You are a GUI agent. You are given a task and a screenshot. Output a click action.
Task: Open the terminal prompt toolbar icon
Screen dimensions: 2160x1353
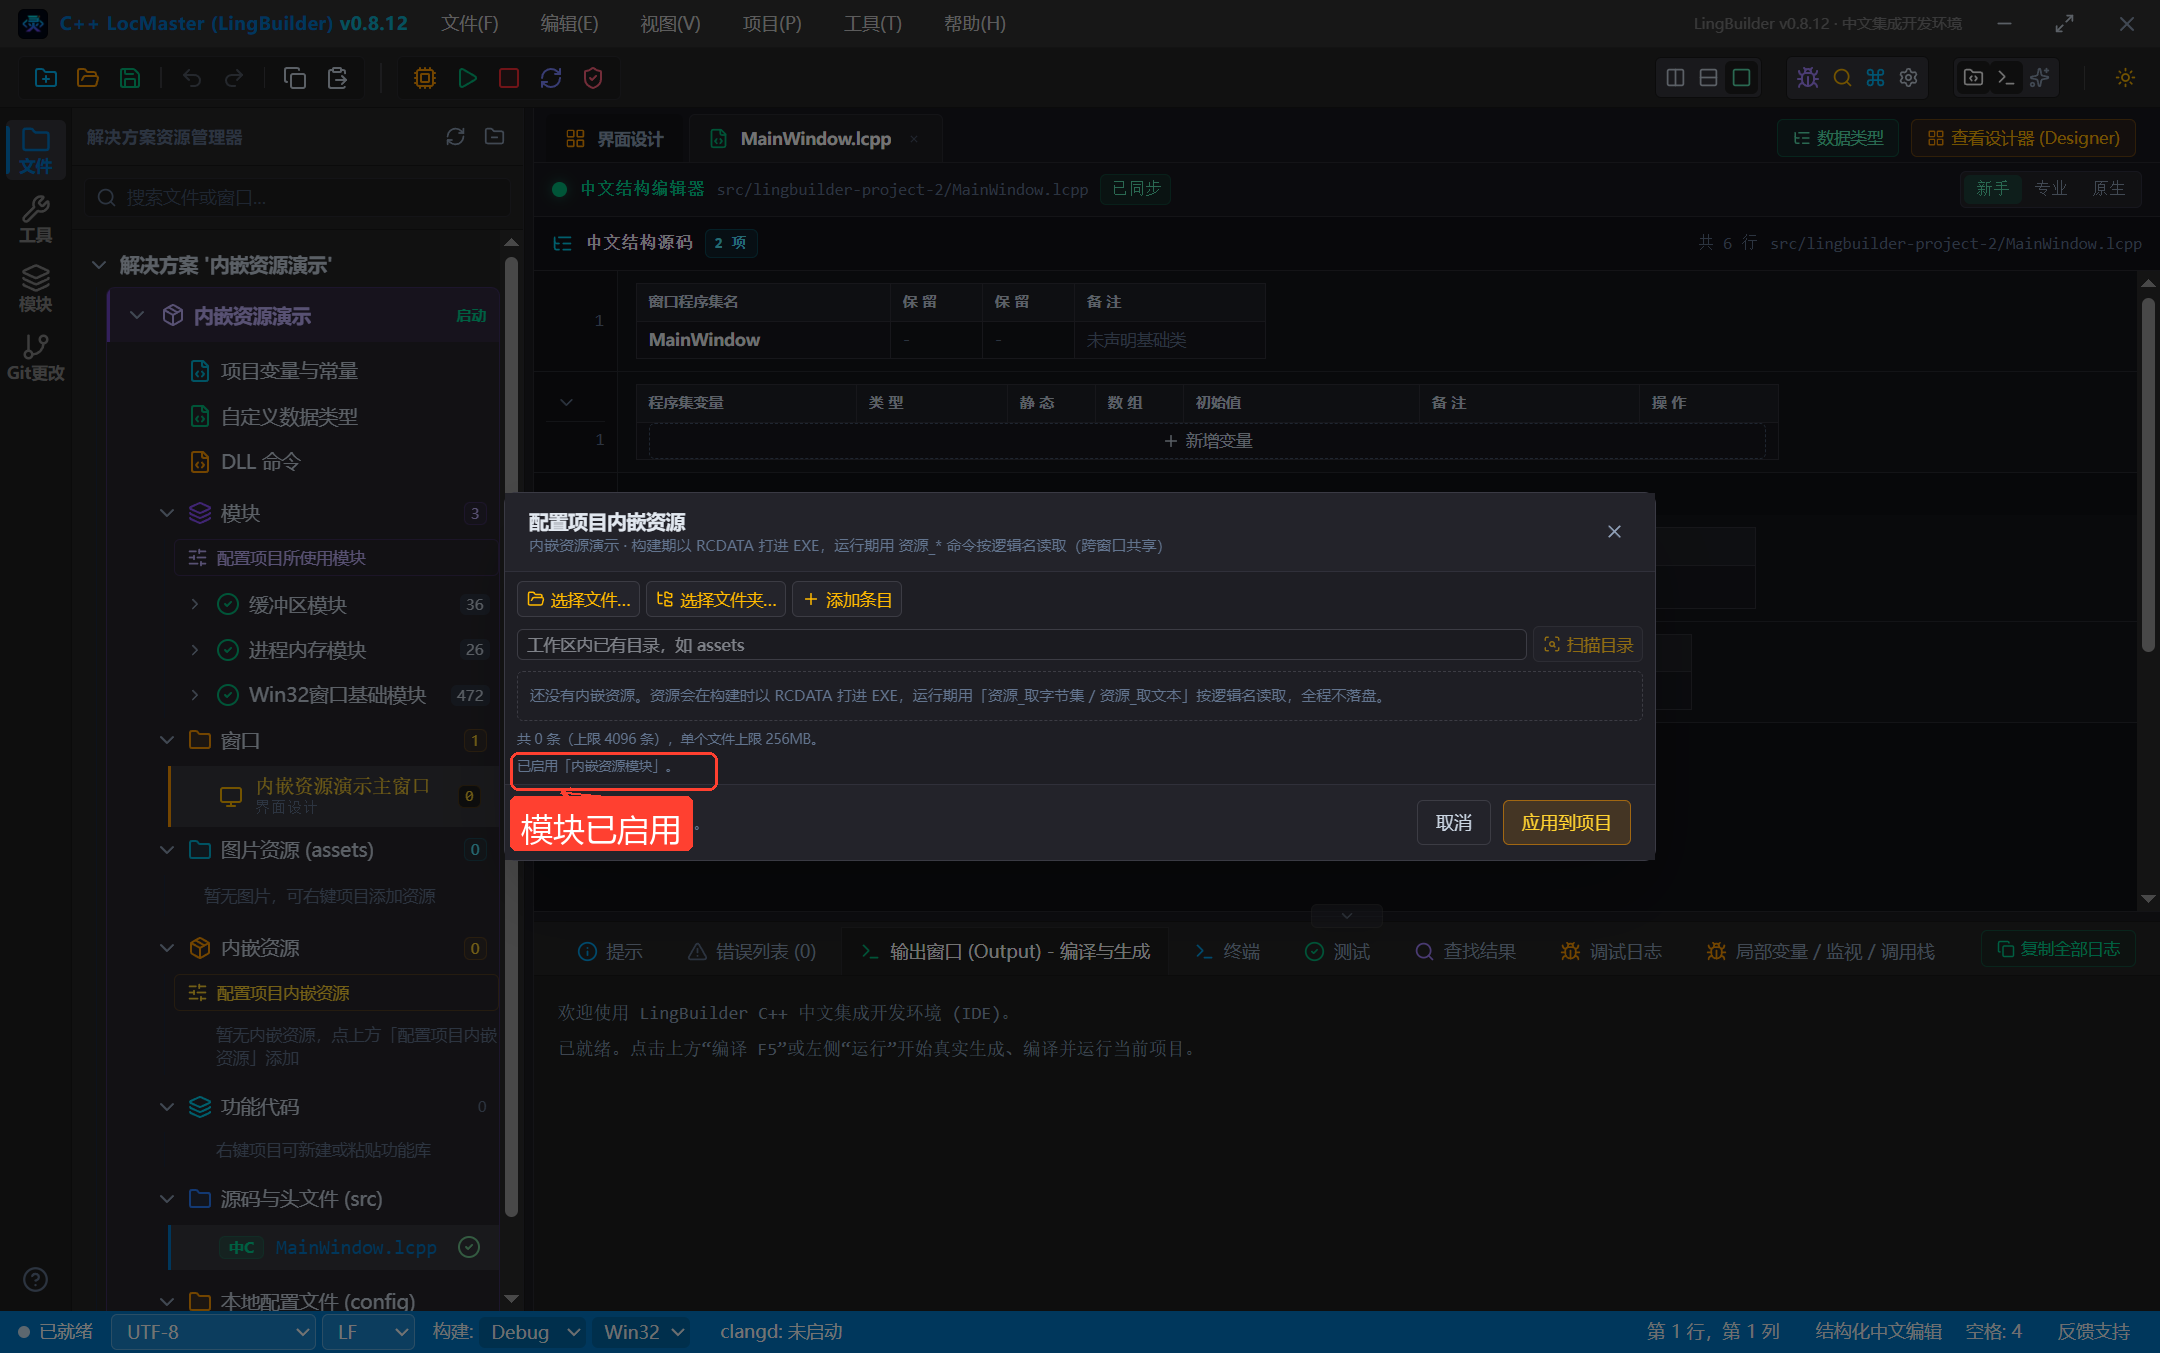coord(2006,78)
